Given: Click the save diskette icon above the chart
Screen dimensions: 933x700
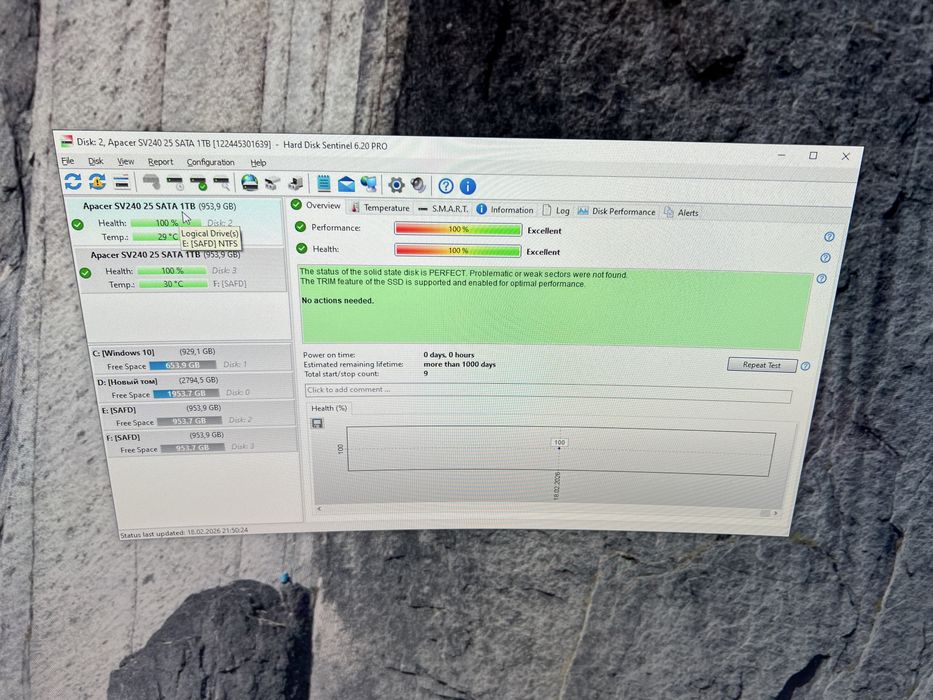Looking at the screenshot, I should click(318, 423).
